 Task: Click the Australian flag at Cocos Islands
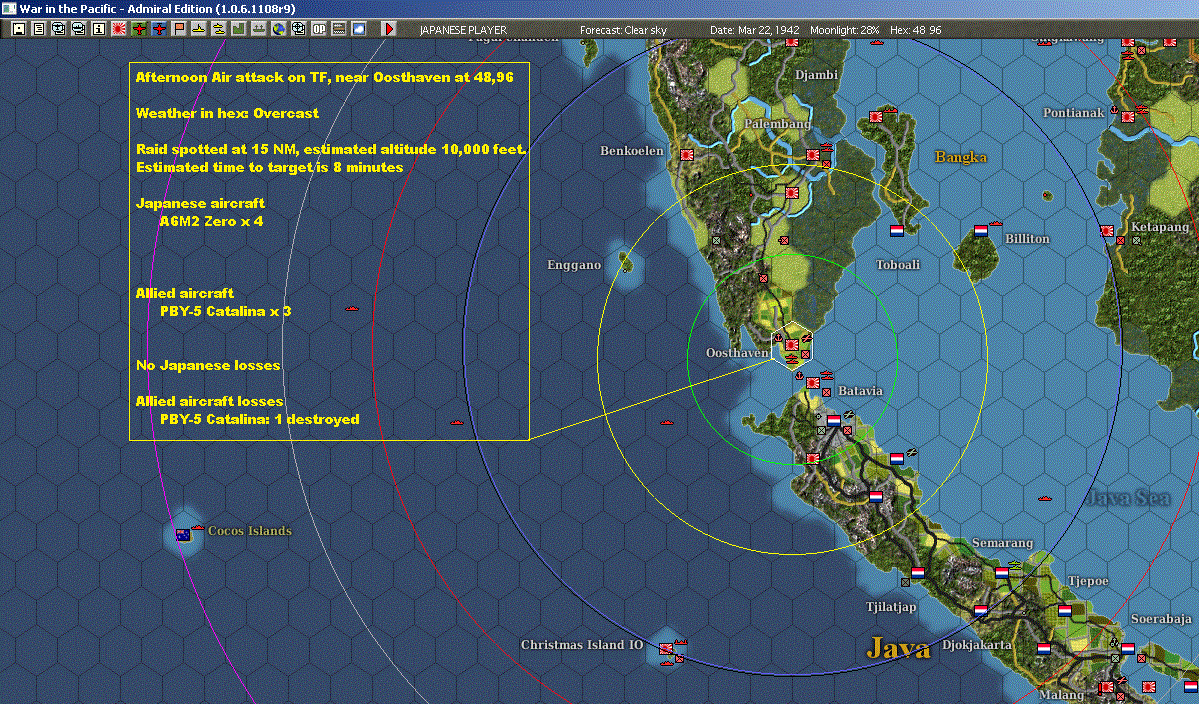pyautogui.click(x=183, y=535)
